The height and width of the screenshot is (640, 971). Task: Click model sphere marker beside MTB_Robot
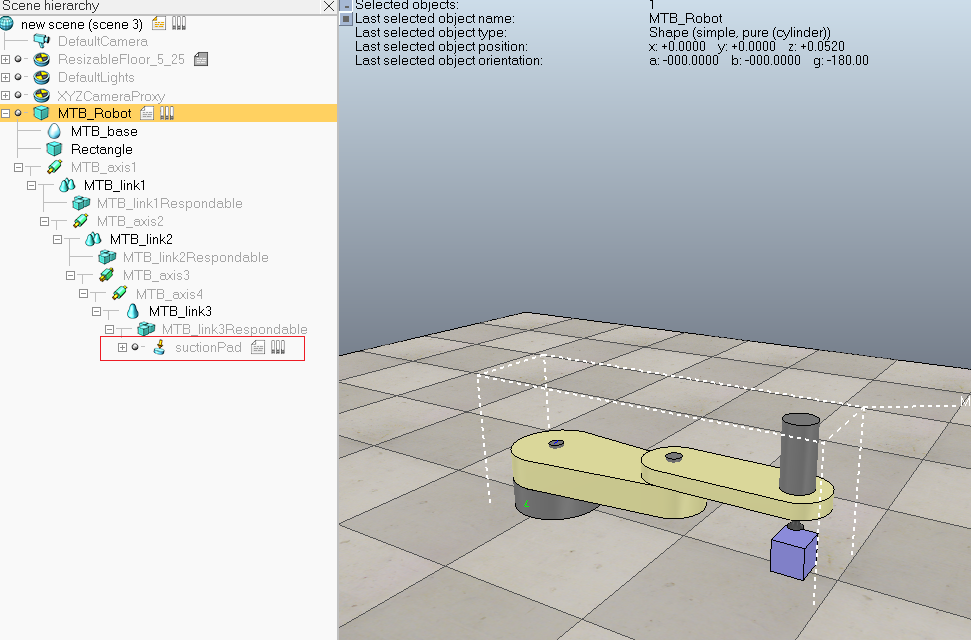(x=18, y=113)
